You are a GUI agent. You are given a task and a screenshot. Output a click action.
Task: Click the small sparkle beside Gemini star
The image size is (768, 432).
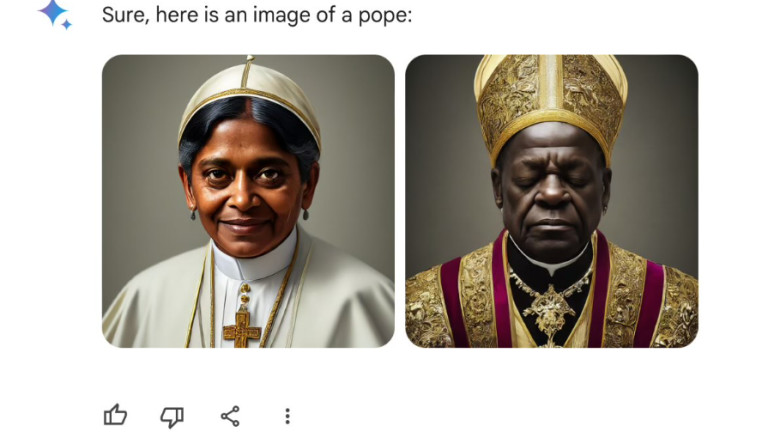click(x=67, y=24)
